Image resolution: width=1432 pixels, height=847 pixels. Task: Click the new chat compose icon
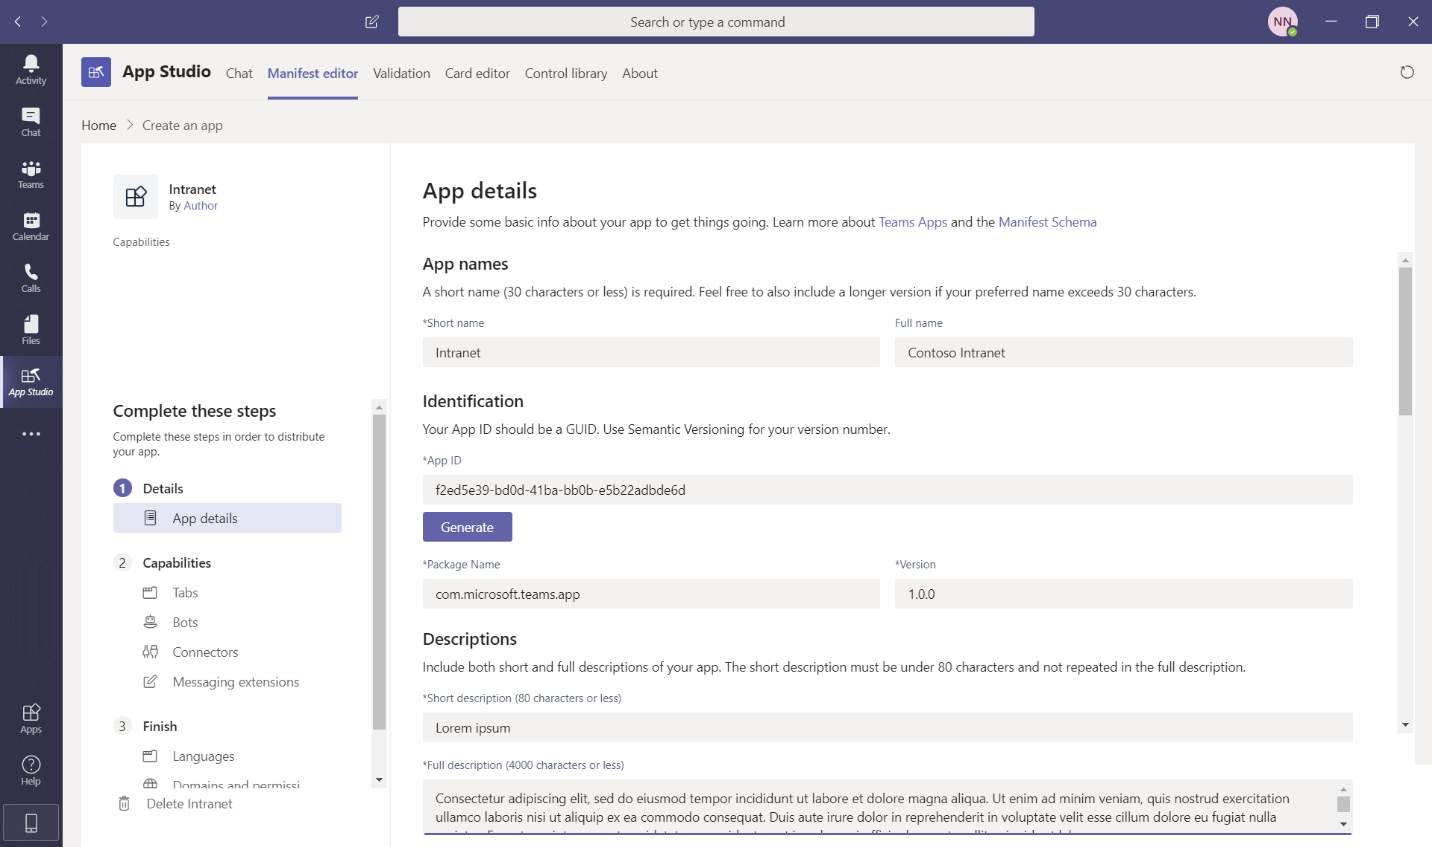click(x=372, y=22)
